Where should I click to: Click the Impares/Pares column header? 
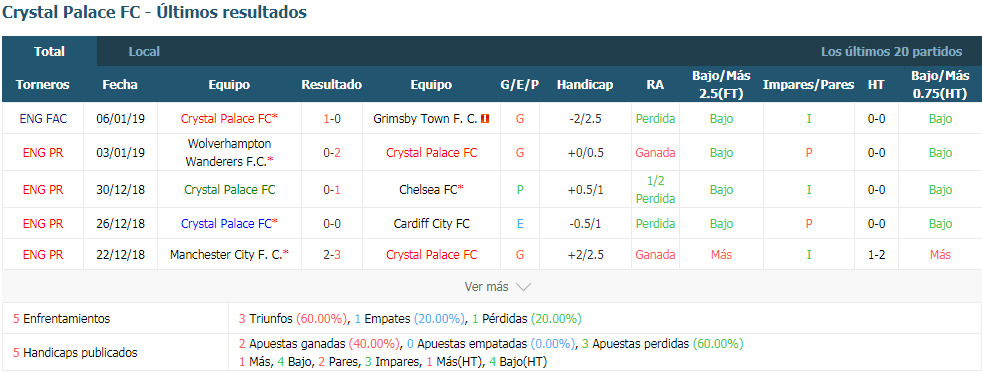pyautogui.click(x=809, y=84)
